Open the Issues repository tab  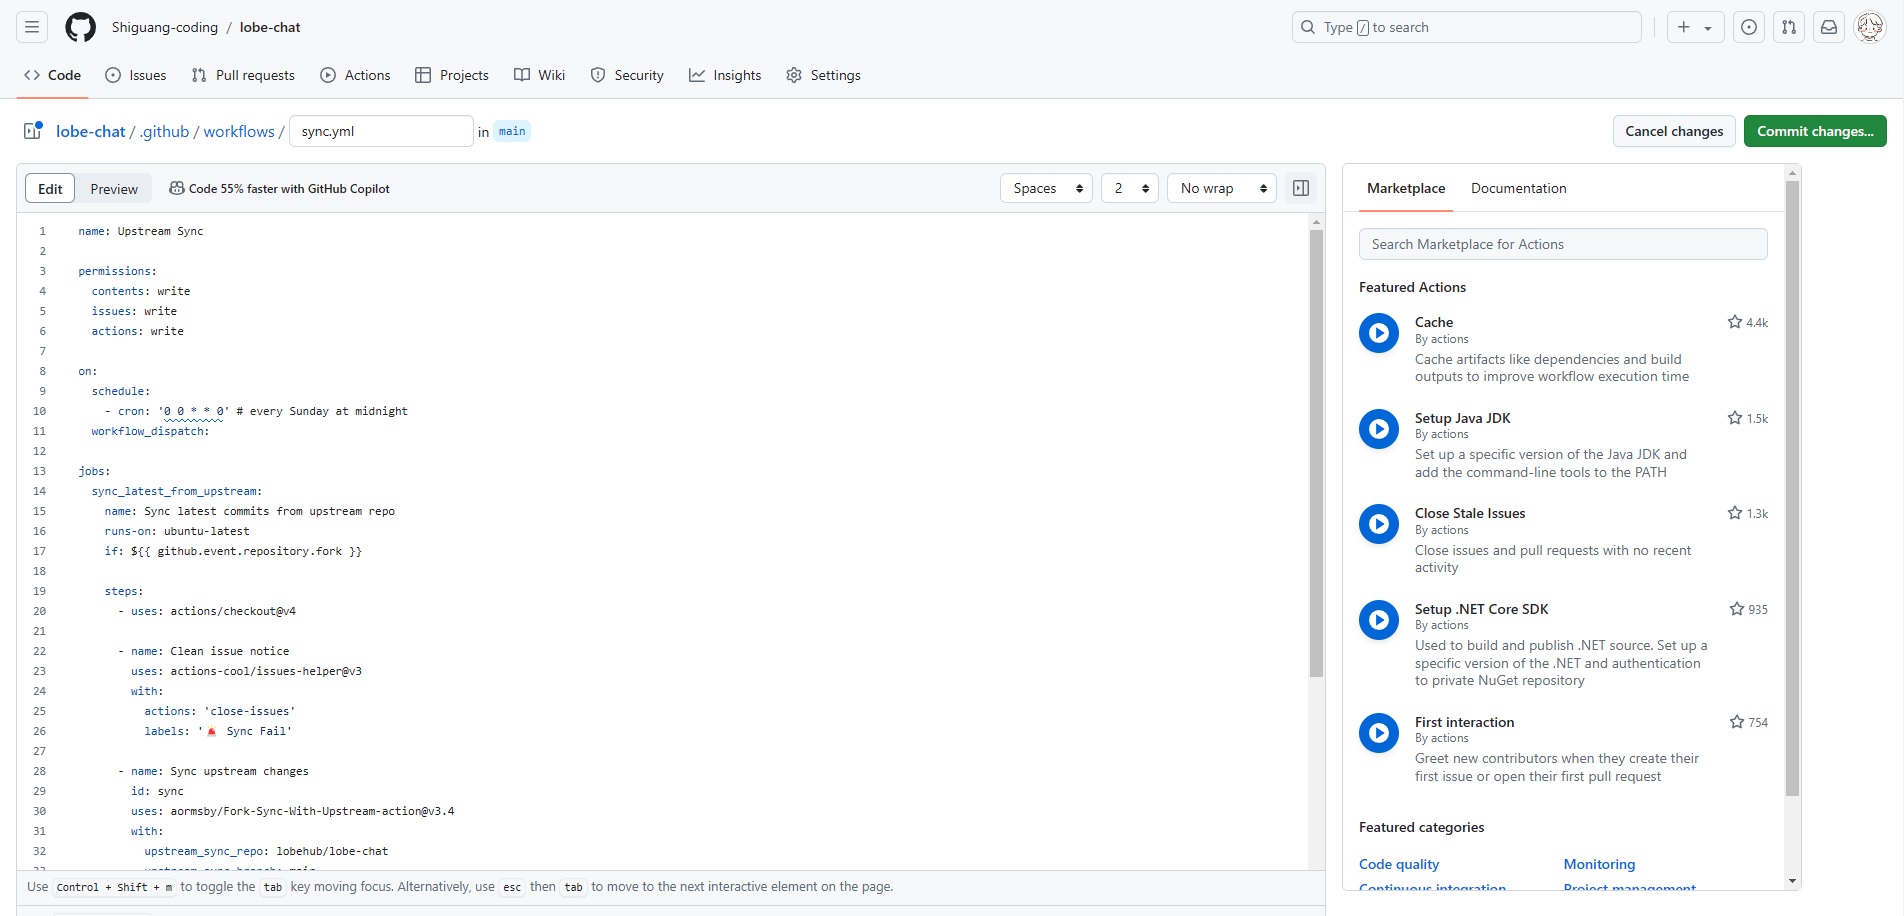[136, 75]
